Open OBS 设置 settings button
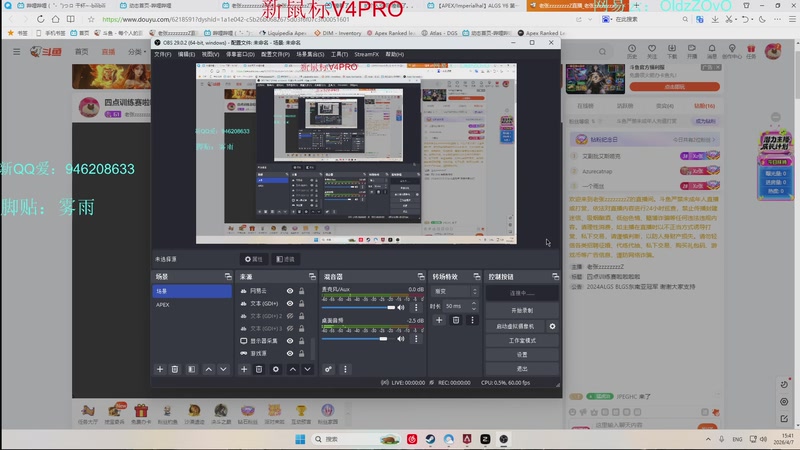This screenshot has height=450, width=800. [522, 355]
